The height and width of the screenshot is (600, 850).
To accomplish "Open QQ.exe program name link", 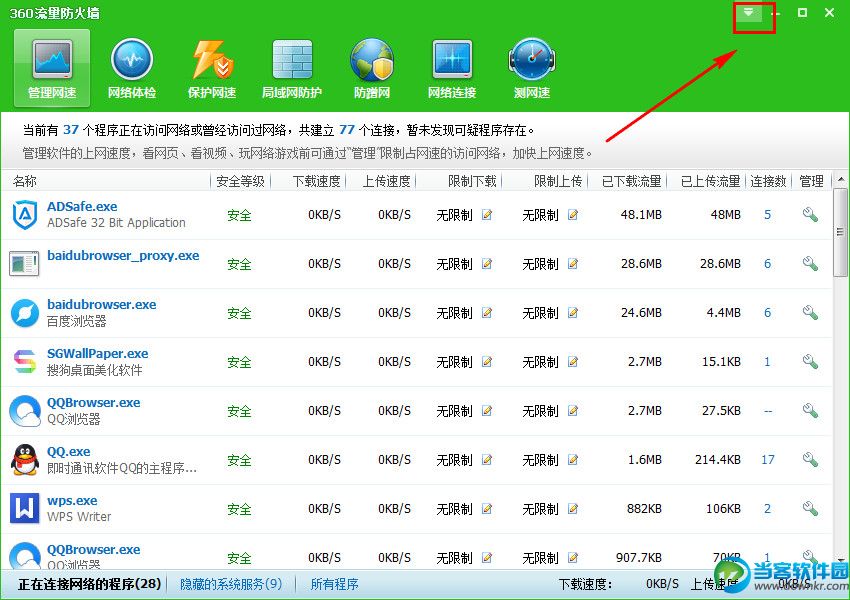I will click(x=68, y=451).
